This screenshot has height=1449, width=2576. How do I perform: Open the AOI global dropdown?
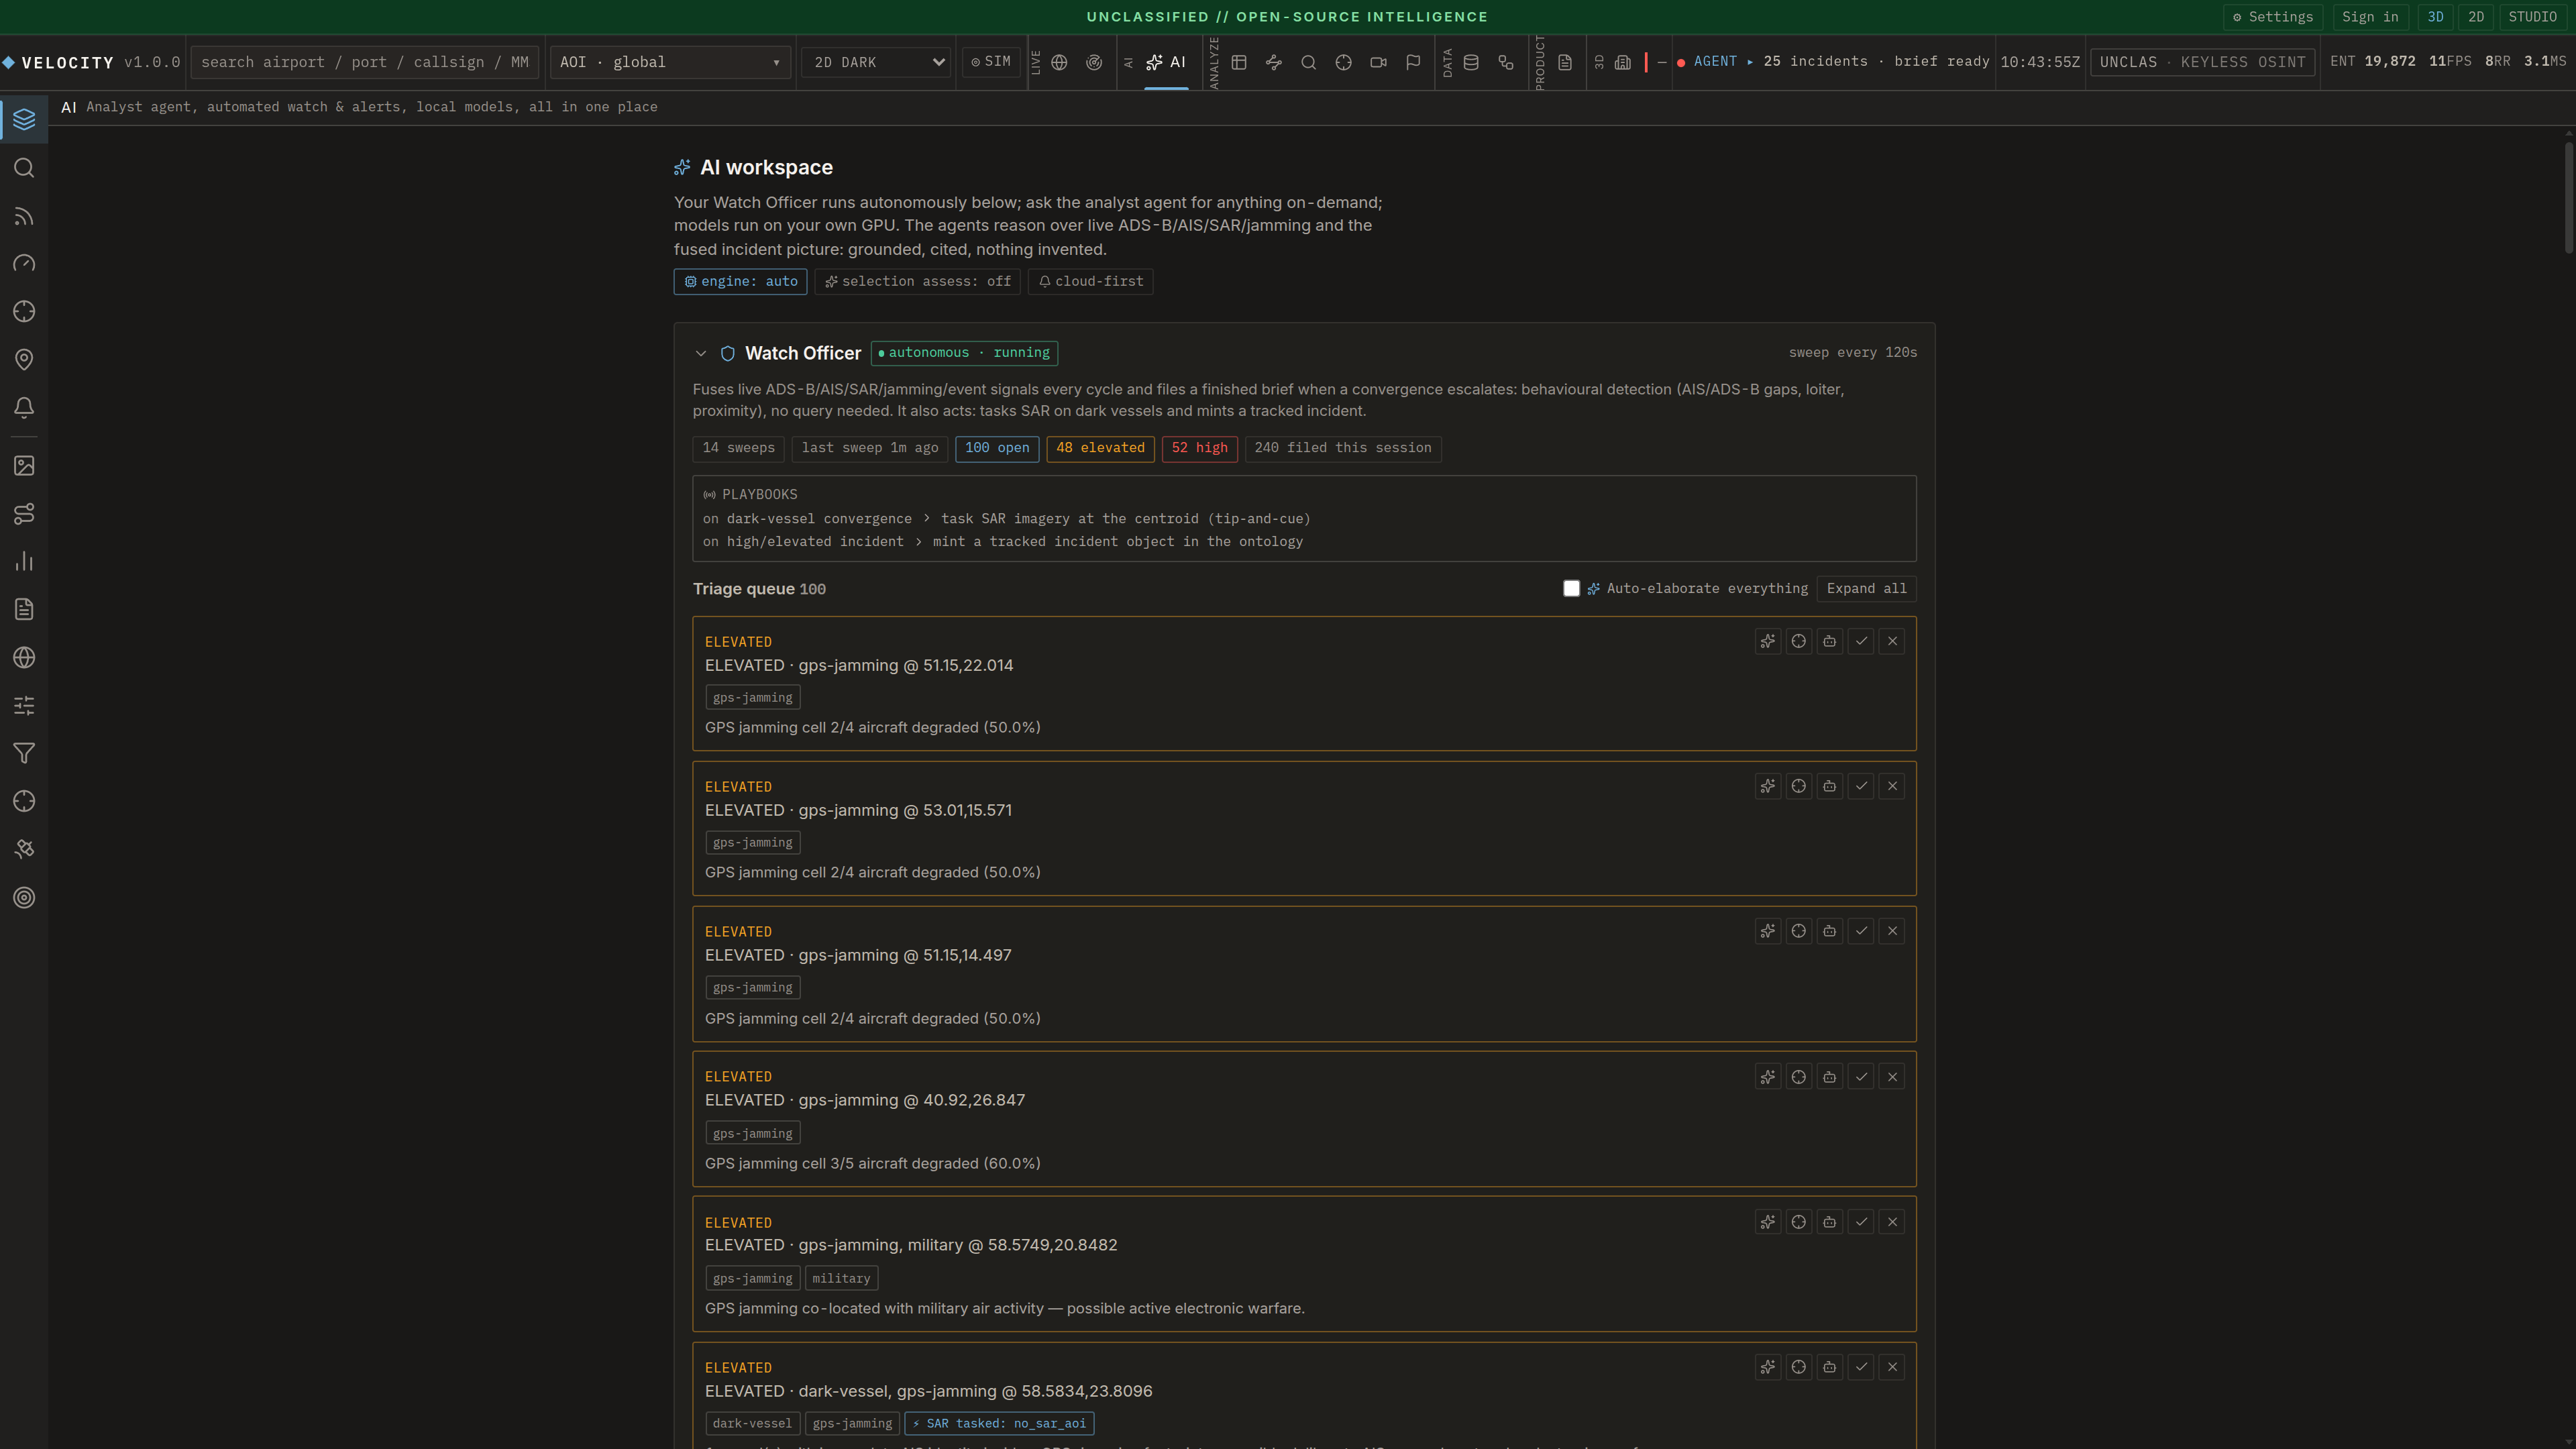point(670,62)
